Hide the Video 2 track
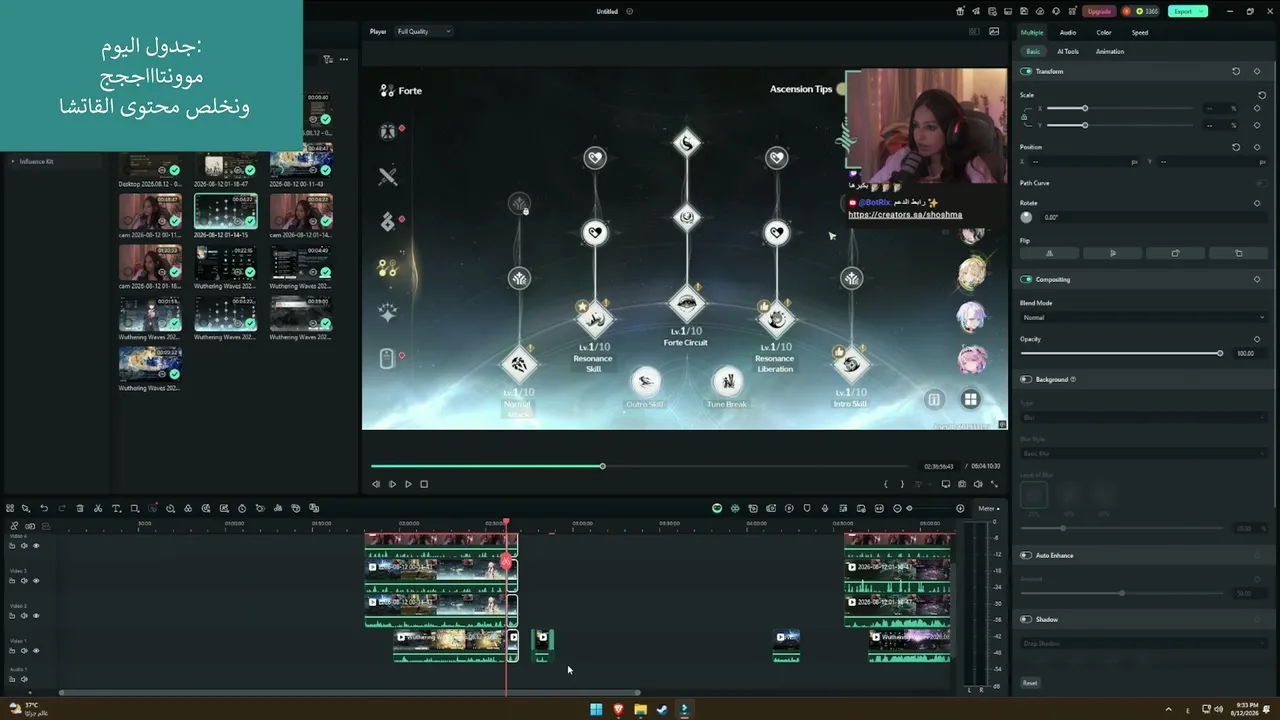The image size is (1280, 720). tap(37, 616)
